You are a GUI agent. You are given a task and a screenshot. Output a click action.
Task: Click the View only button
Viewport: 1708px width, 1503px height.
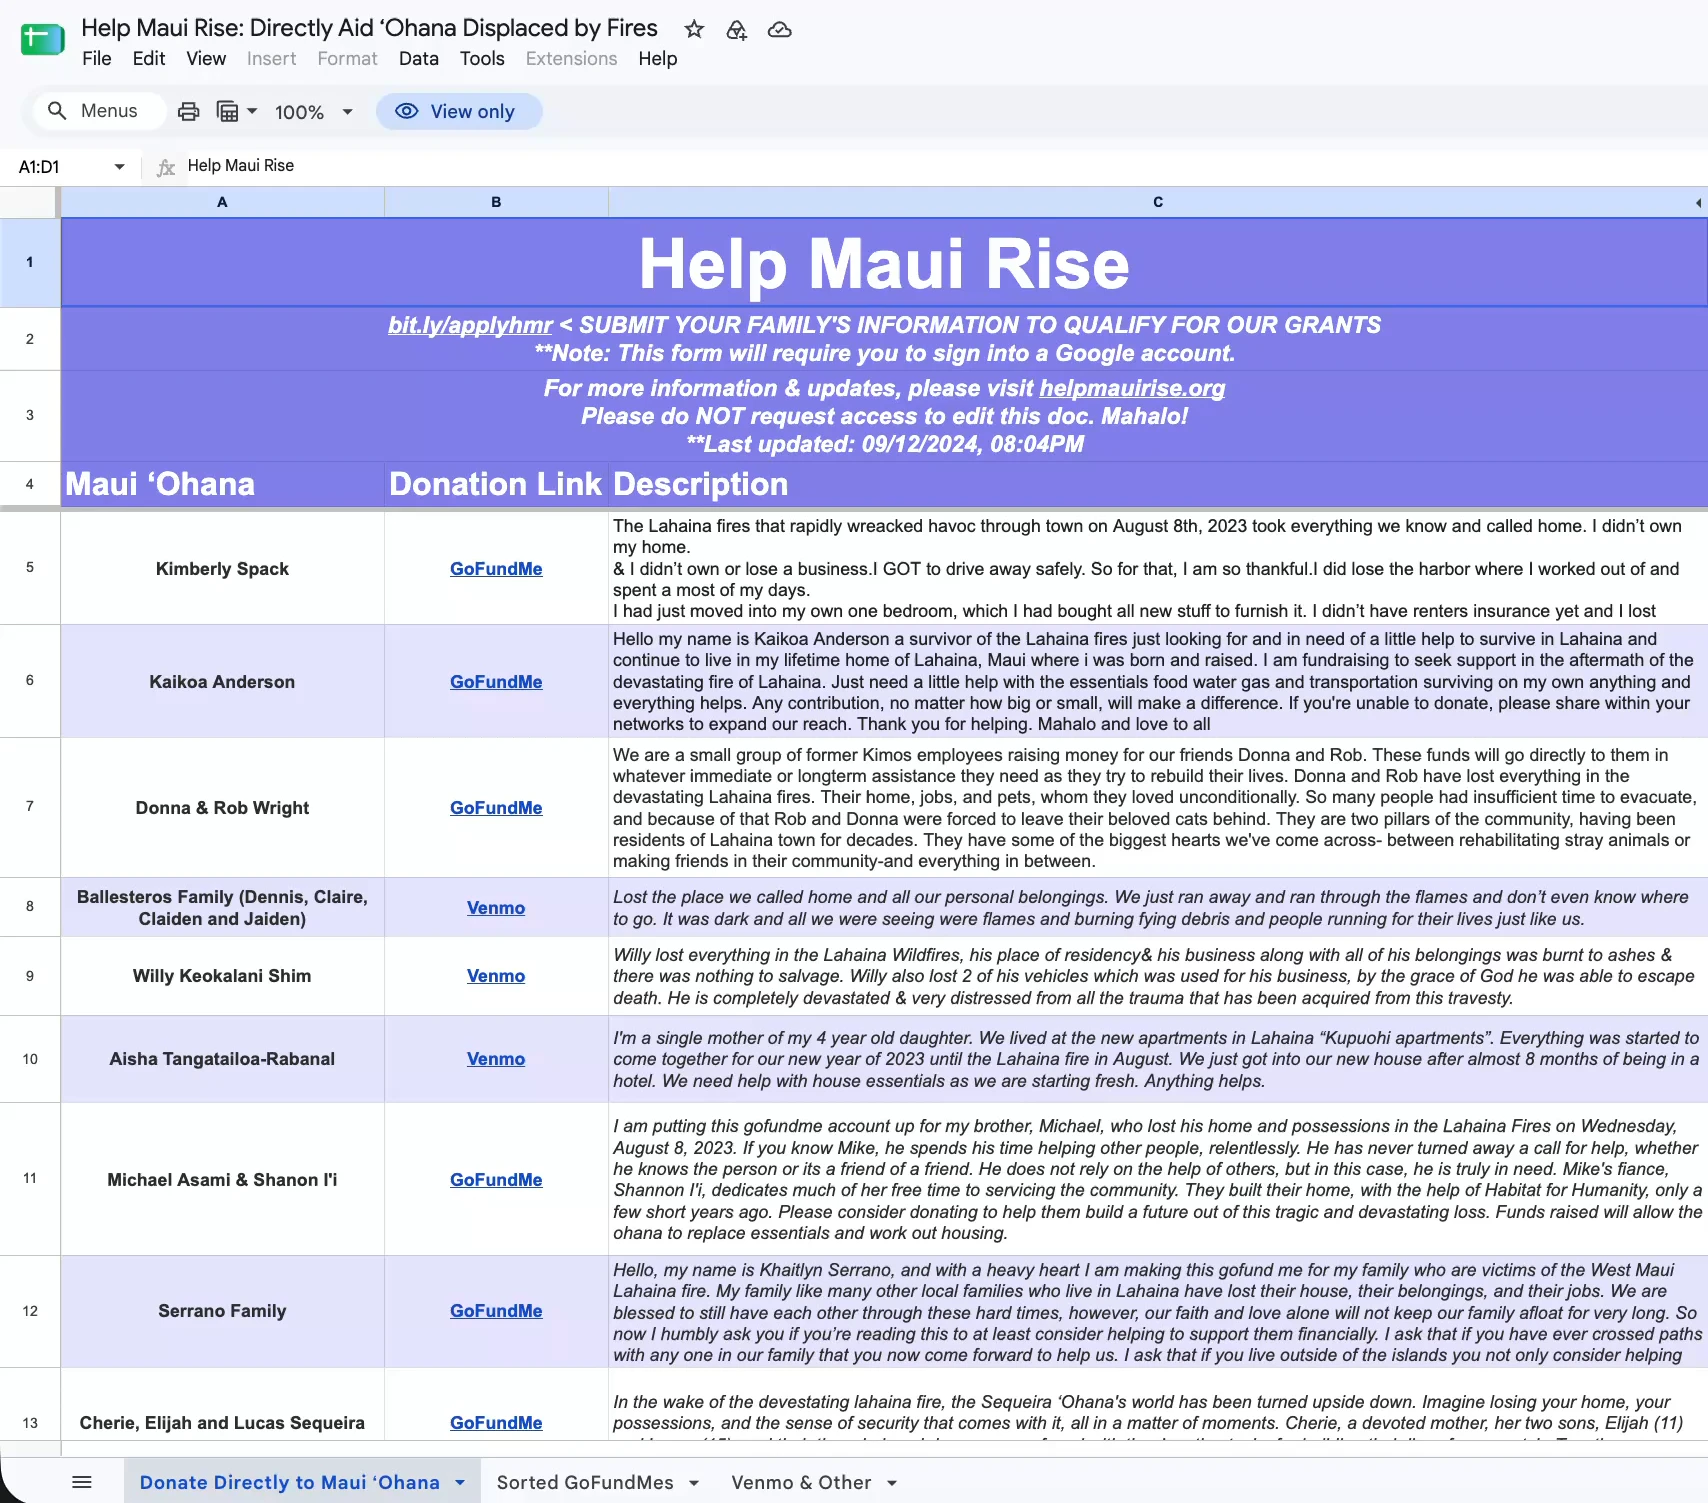pyautogui.click(x=459, y=111)
